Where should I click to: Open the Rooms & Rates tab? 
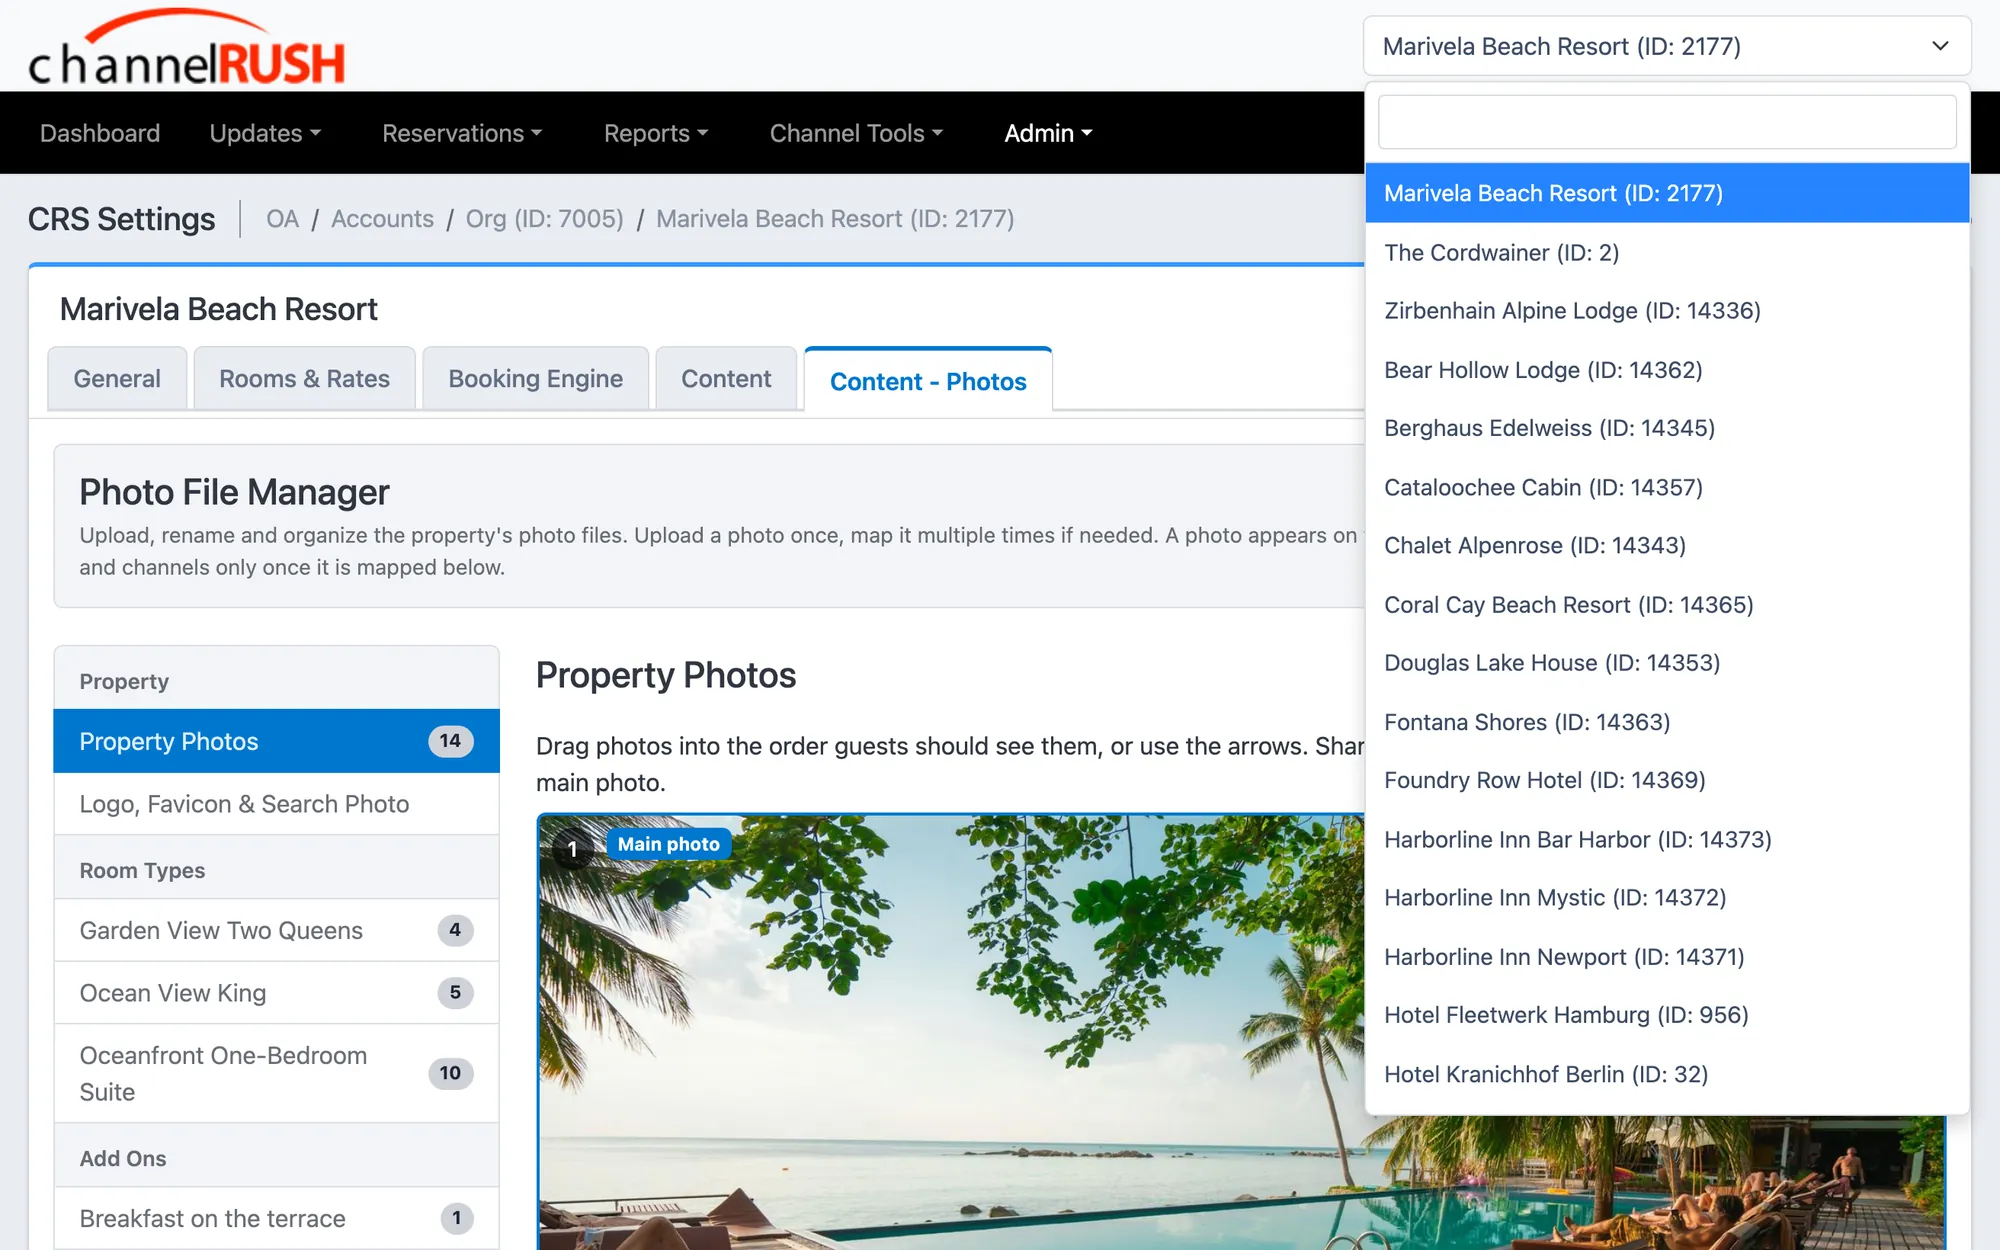pyautogui.click(x=304, y=379)
